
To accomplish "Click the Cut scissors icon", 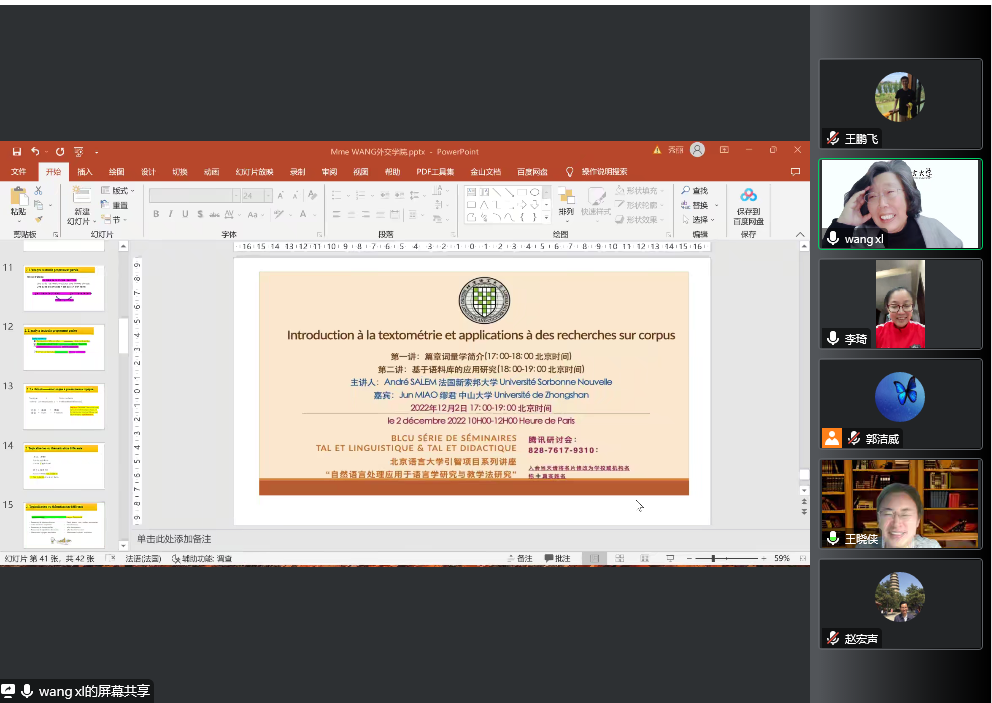I will tap(38, 190).
